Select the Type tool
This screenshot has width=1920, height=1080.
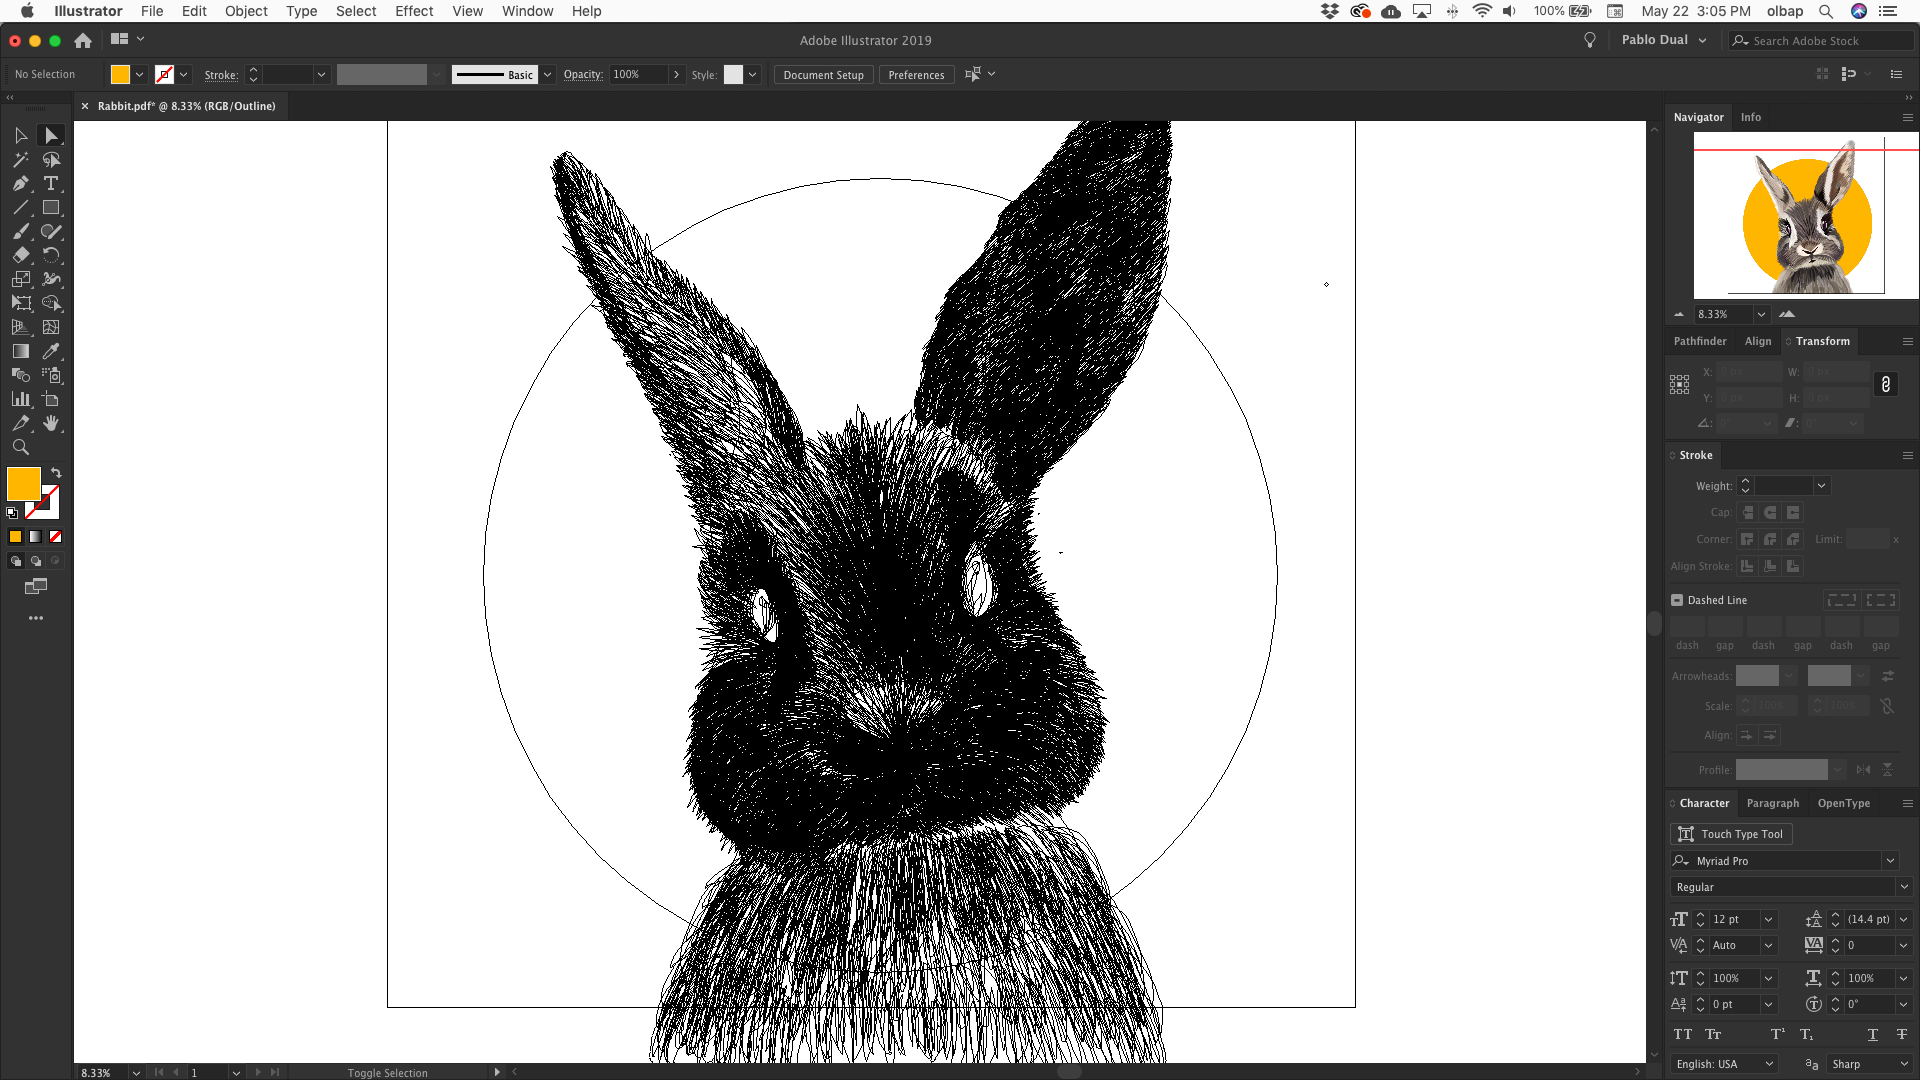point(51,184)
